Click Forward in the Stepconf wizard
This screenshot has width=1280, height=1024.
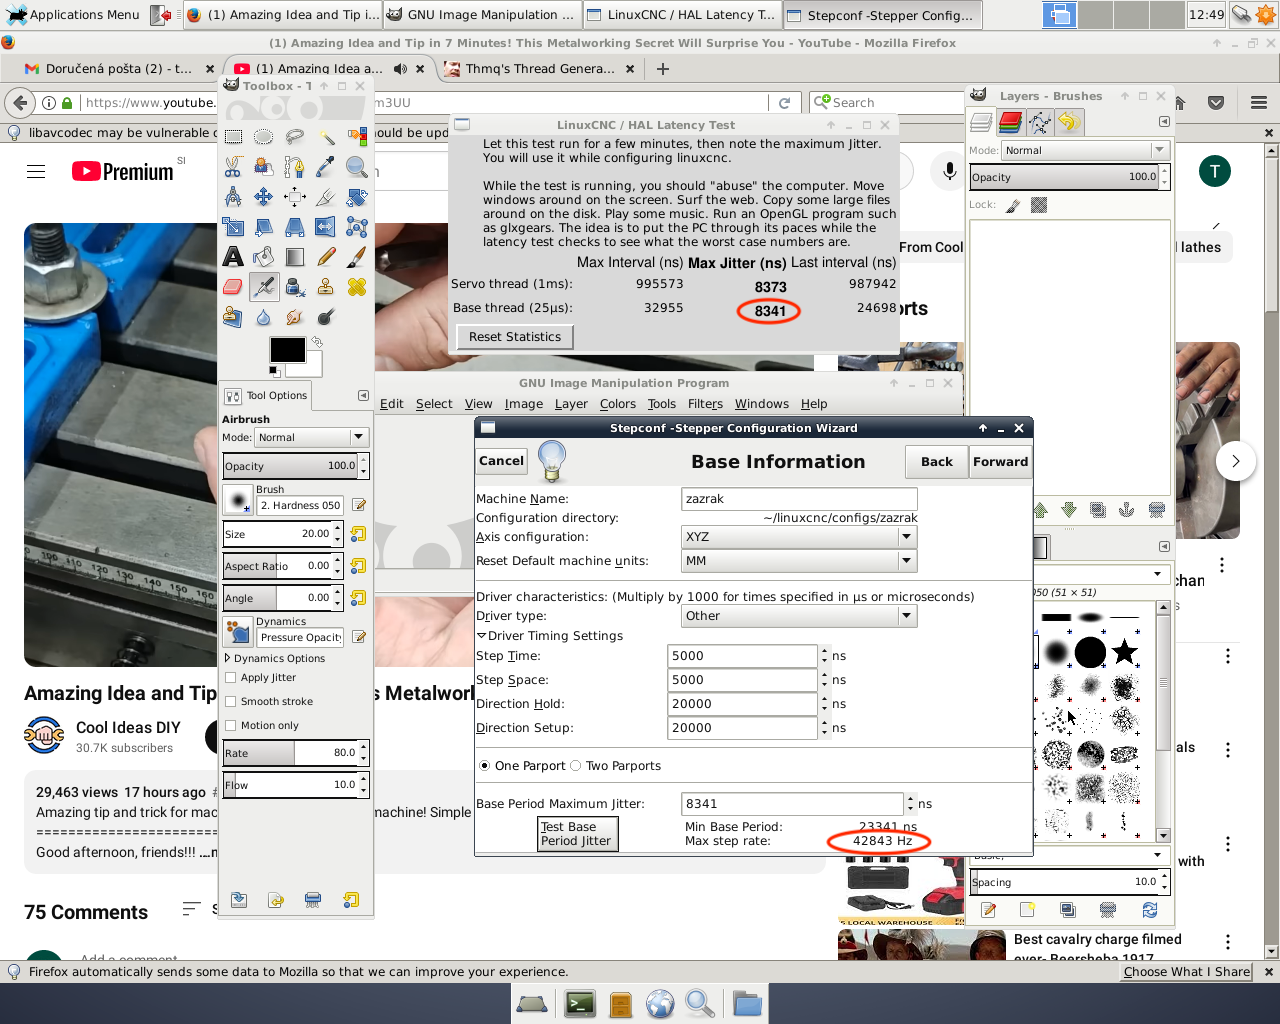coord(1000,462)
